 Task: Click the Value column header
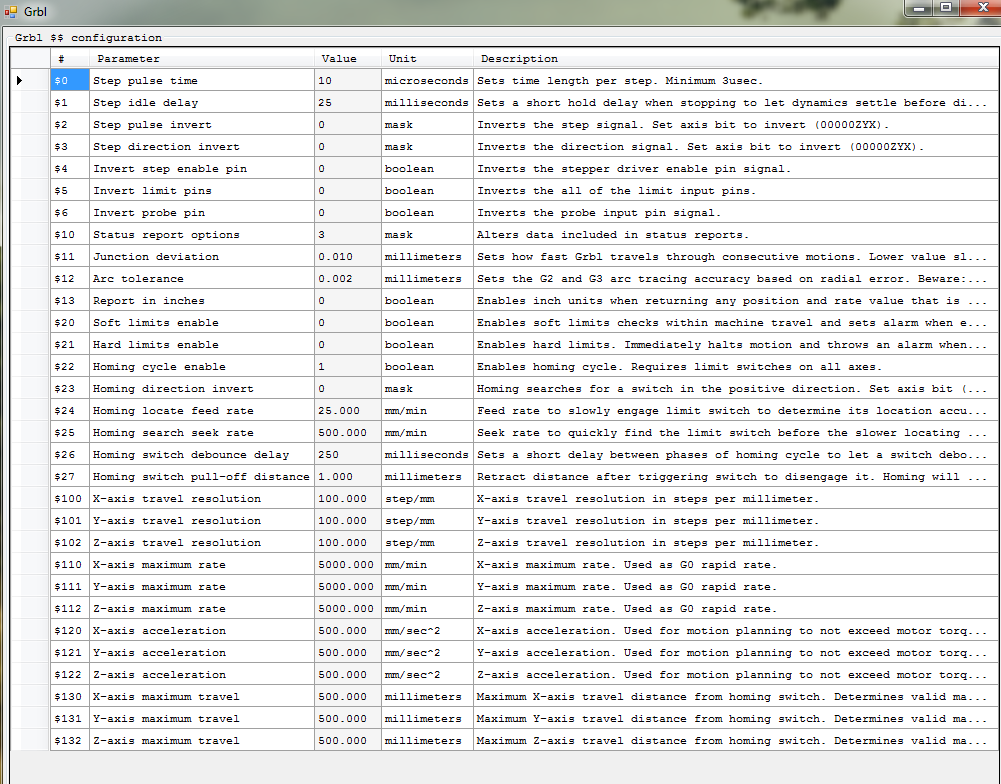tap(347, 59)
